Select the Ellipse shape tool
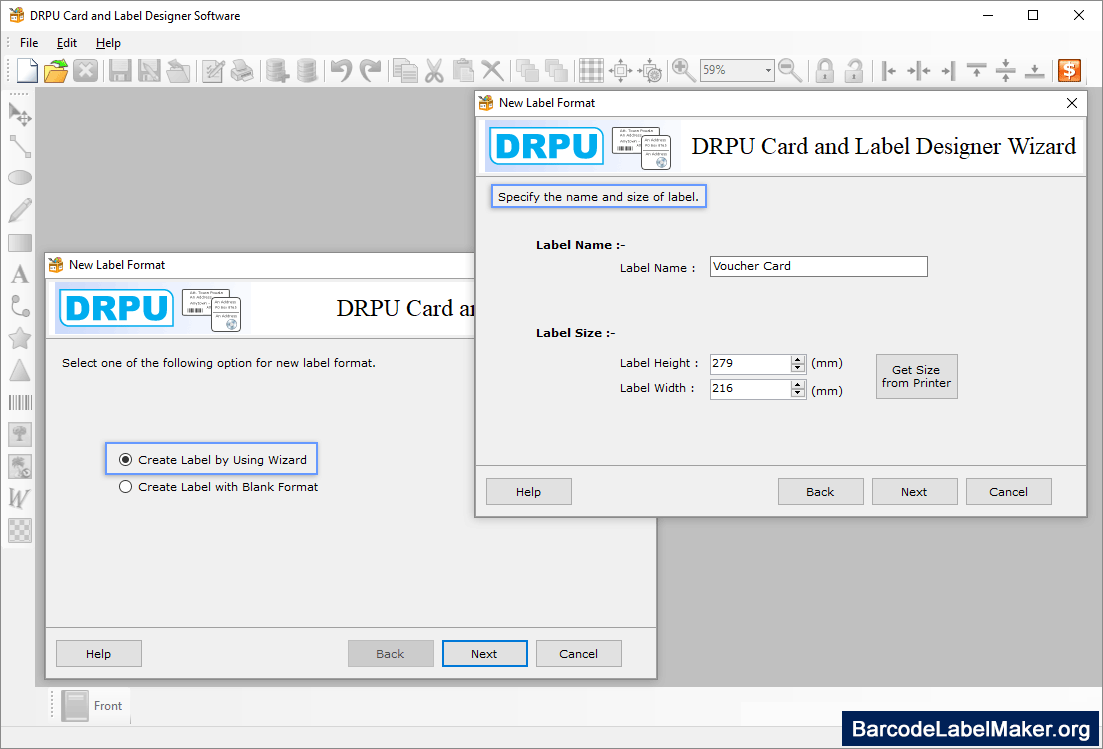Image resolution: width=1103 pixels, height=749 pixels. (20, 178)
